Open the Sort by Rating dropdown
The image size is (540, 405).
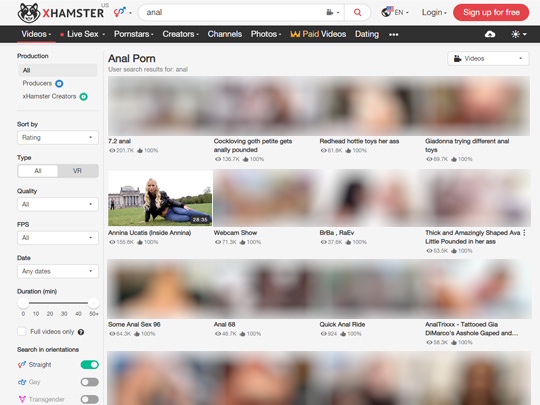[58, 137]
